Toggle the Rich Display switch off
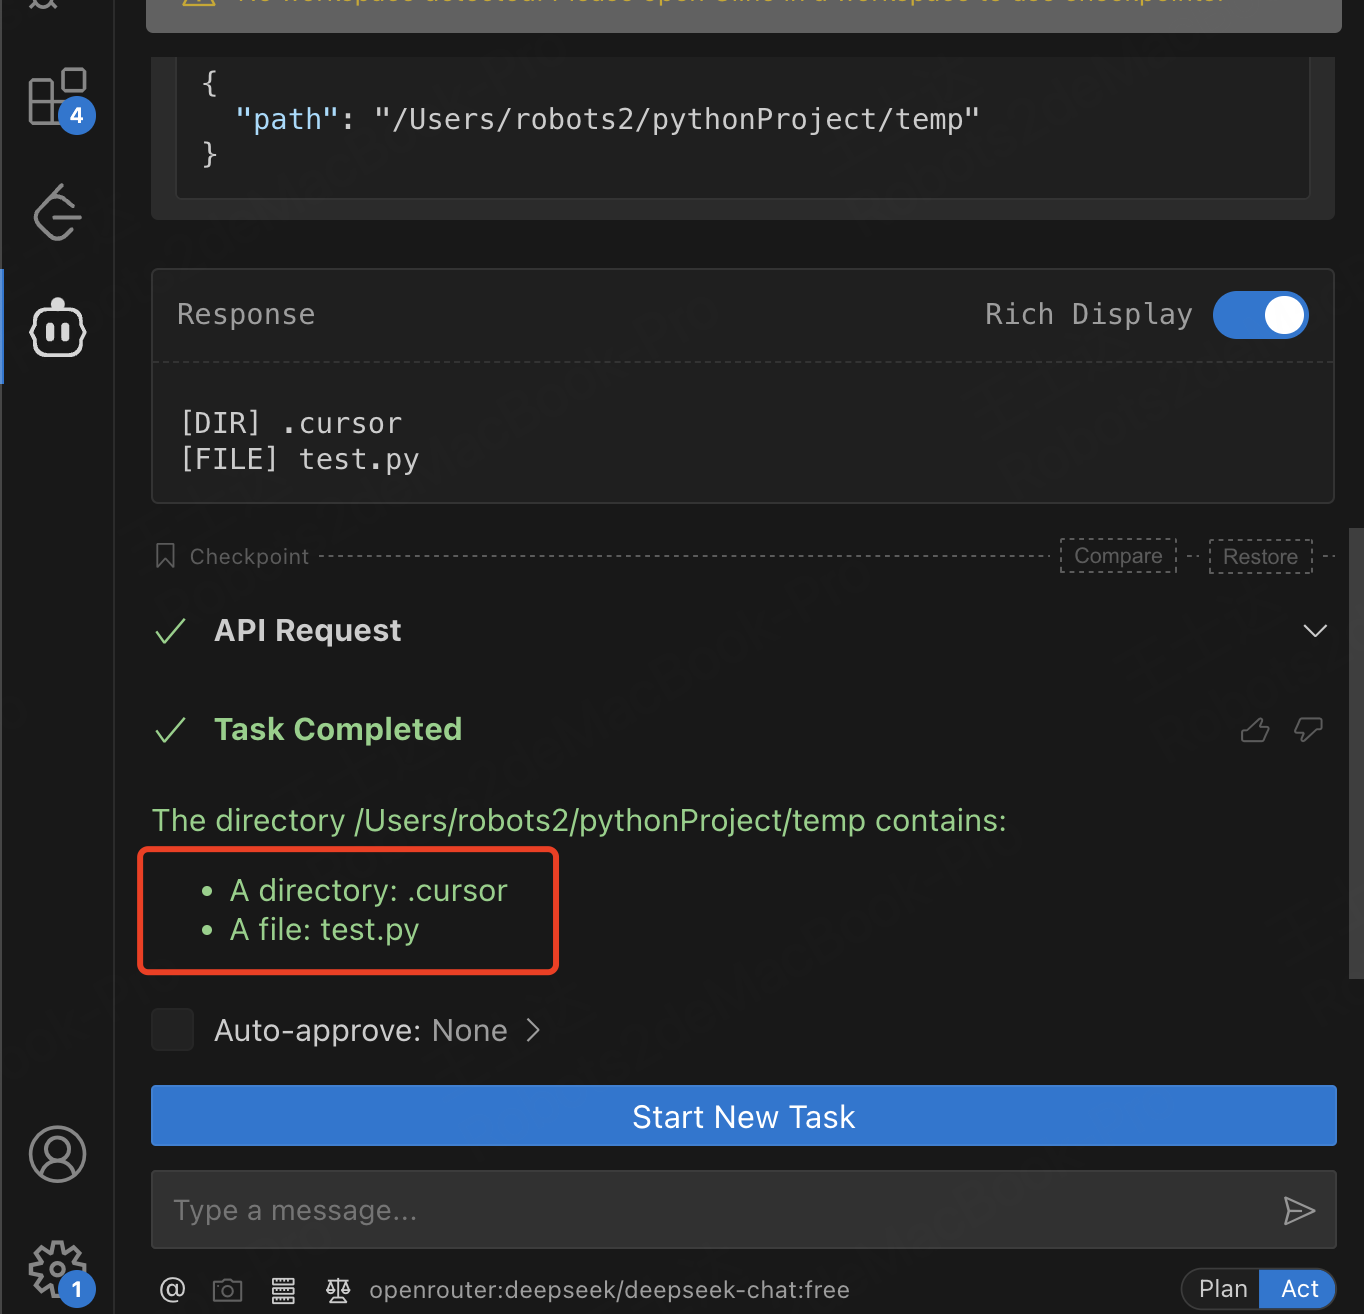1364x1314 pixels. click(1260, 315)
